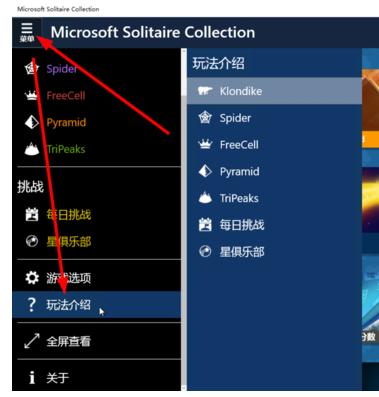Click the Pyramid icon in 玩法介绍 panel
Screen dimensions: 379x397
coord(205,171)
